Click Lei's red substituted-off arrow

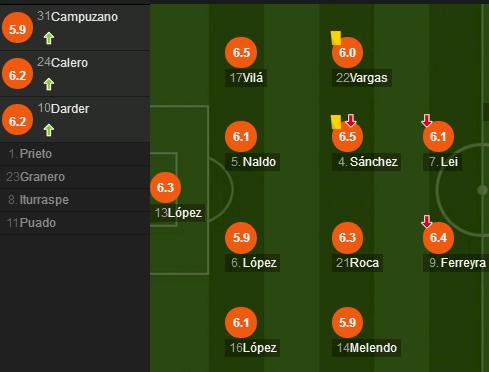coord(427,120)
